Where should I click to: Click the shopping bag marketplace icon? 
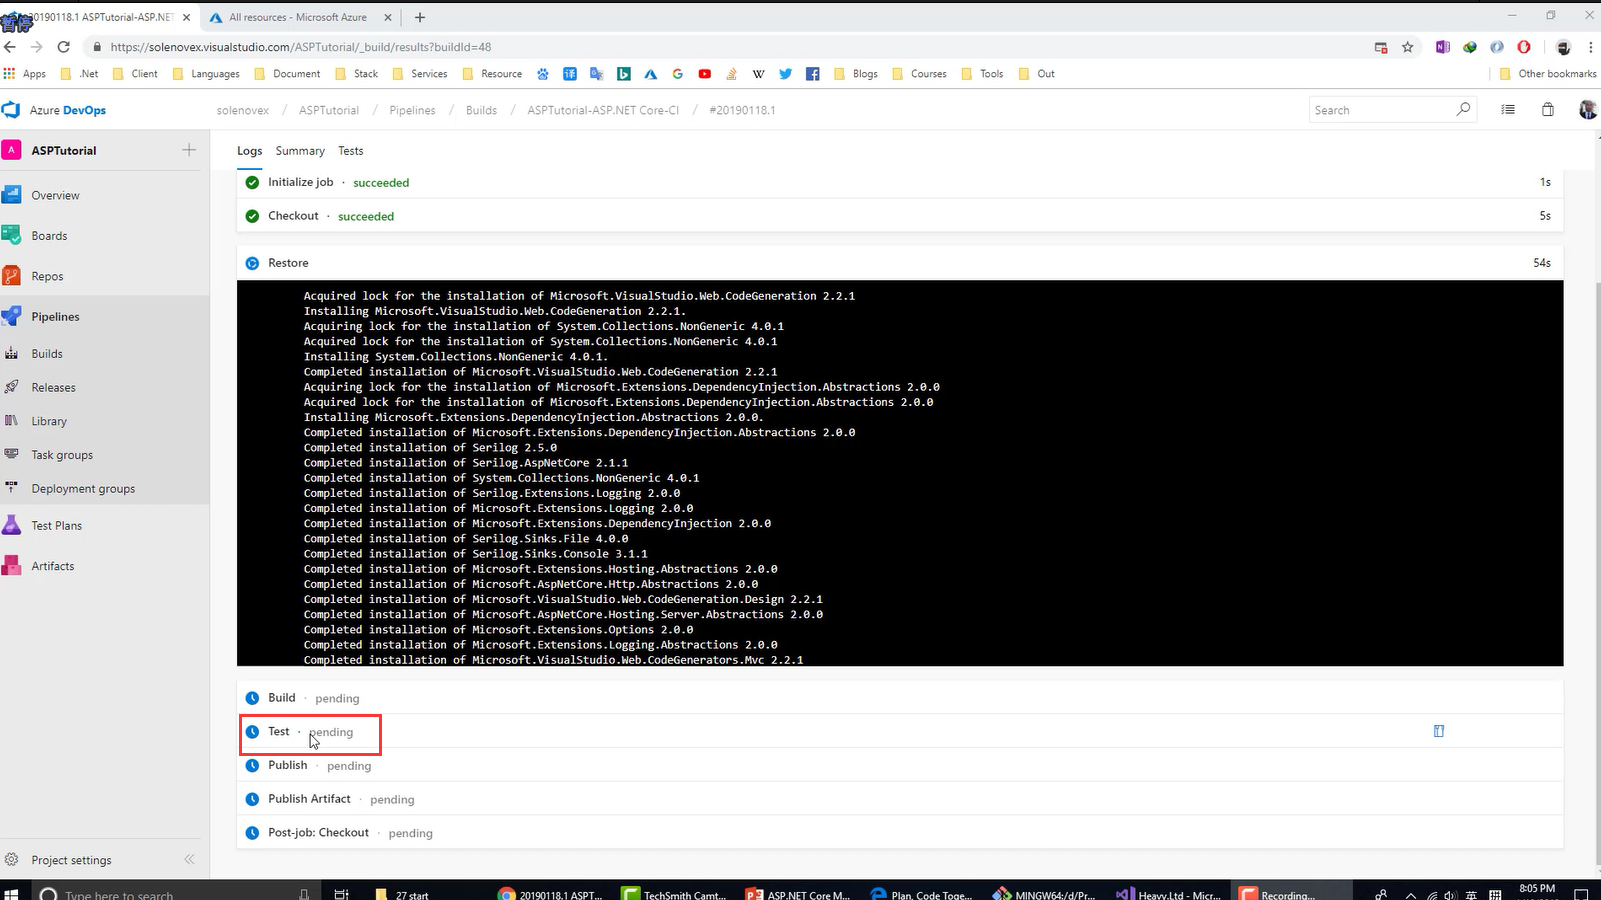[1547, 110]
